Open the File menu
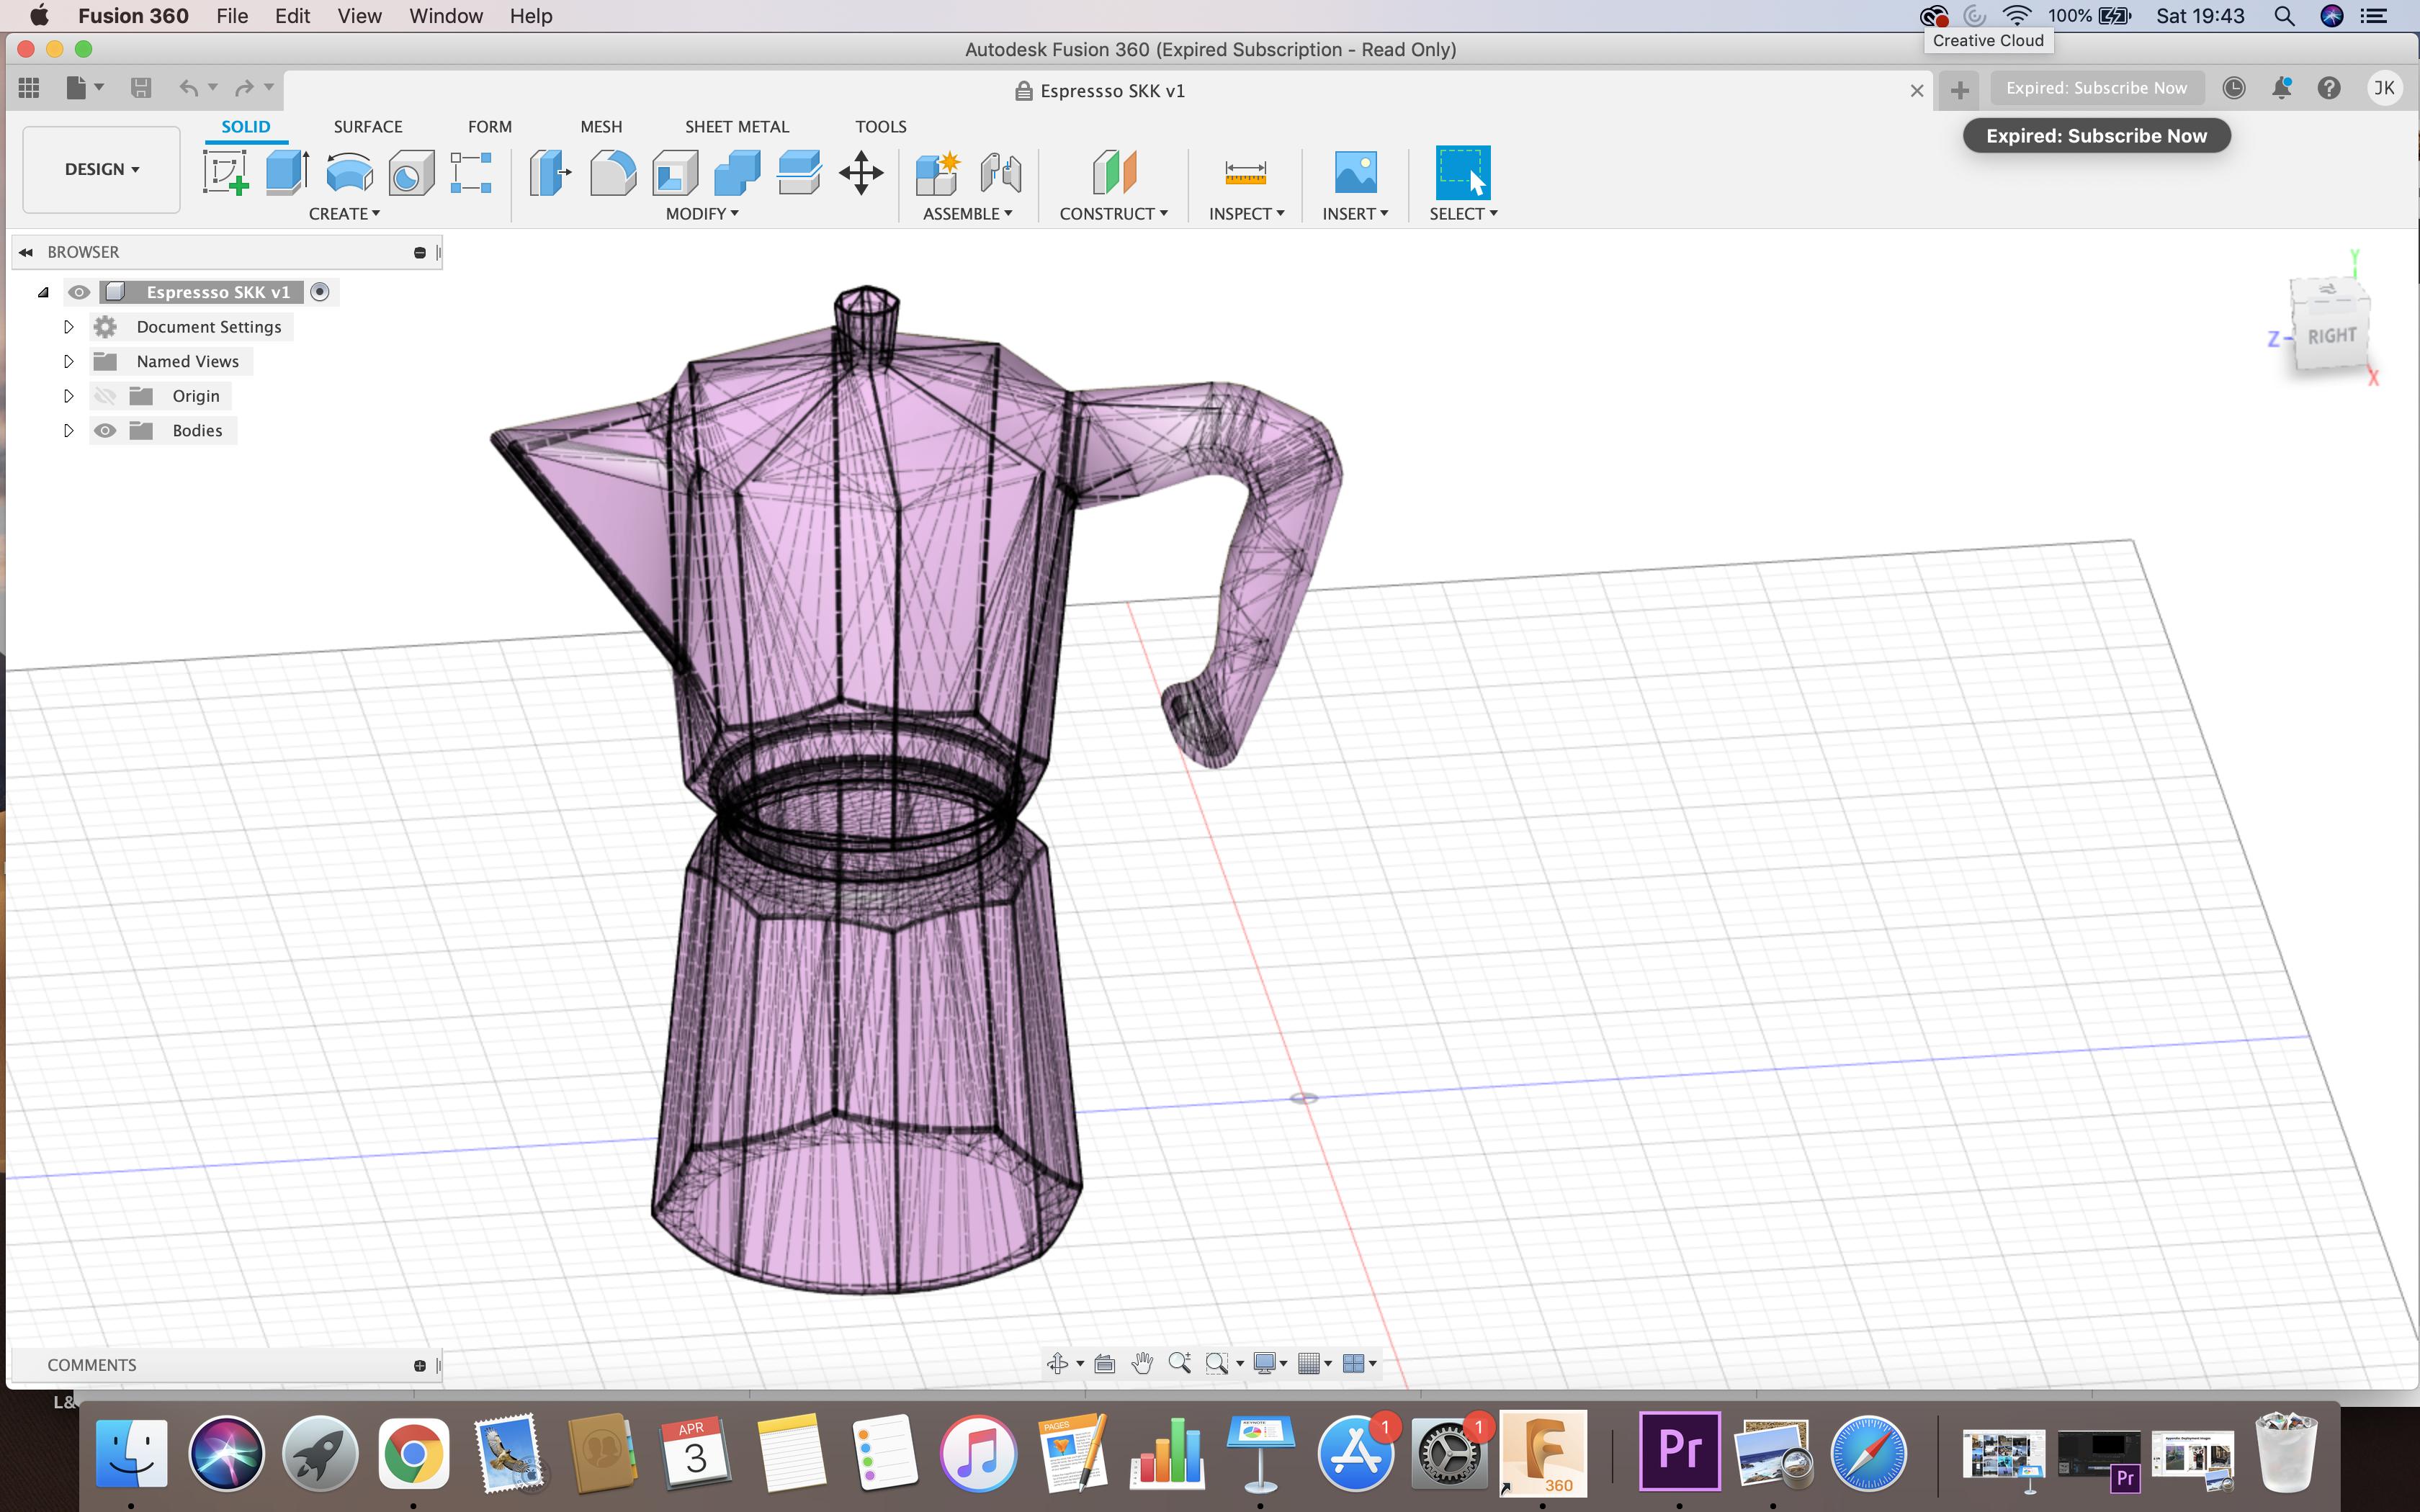 232,16
